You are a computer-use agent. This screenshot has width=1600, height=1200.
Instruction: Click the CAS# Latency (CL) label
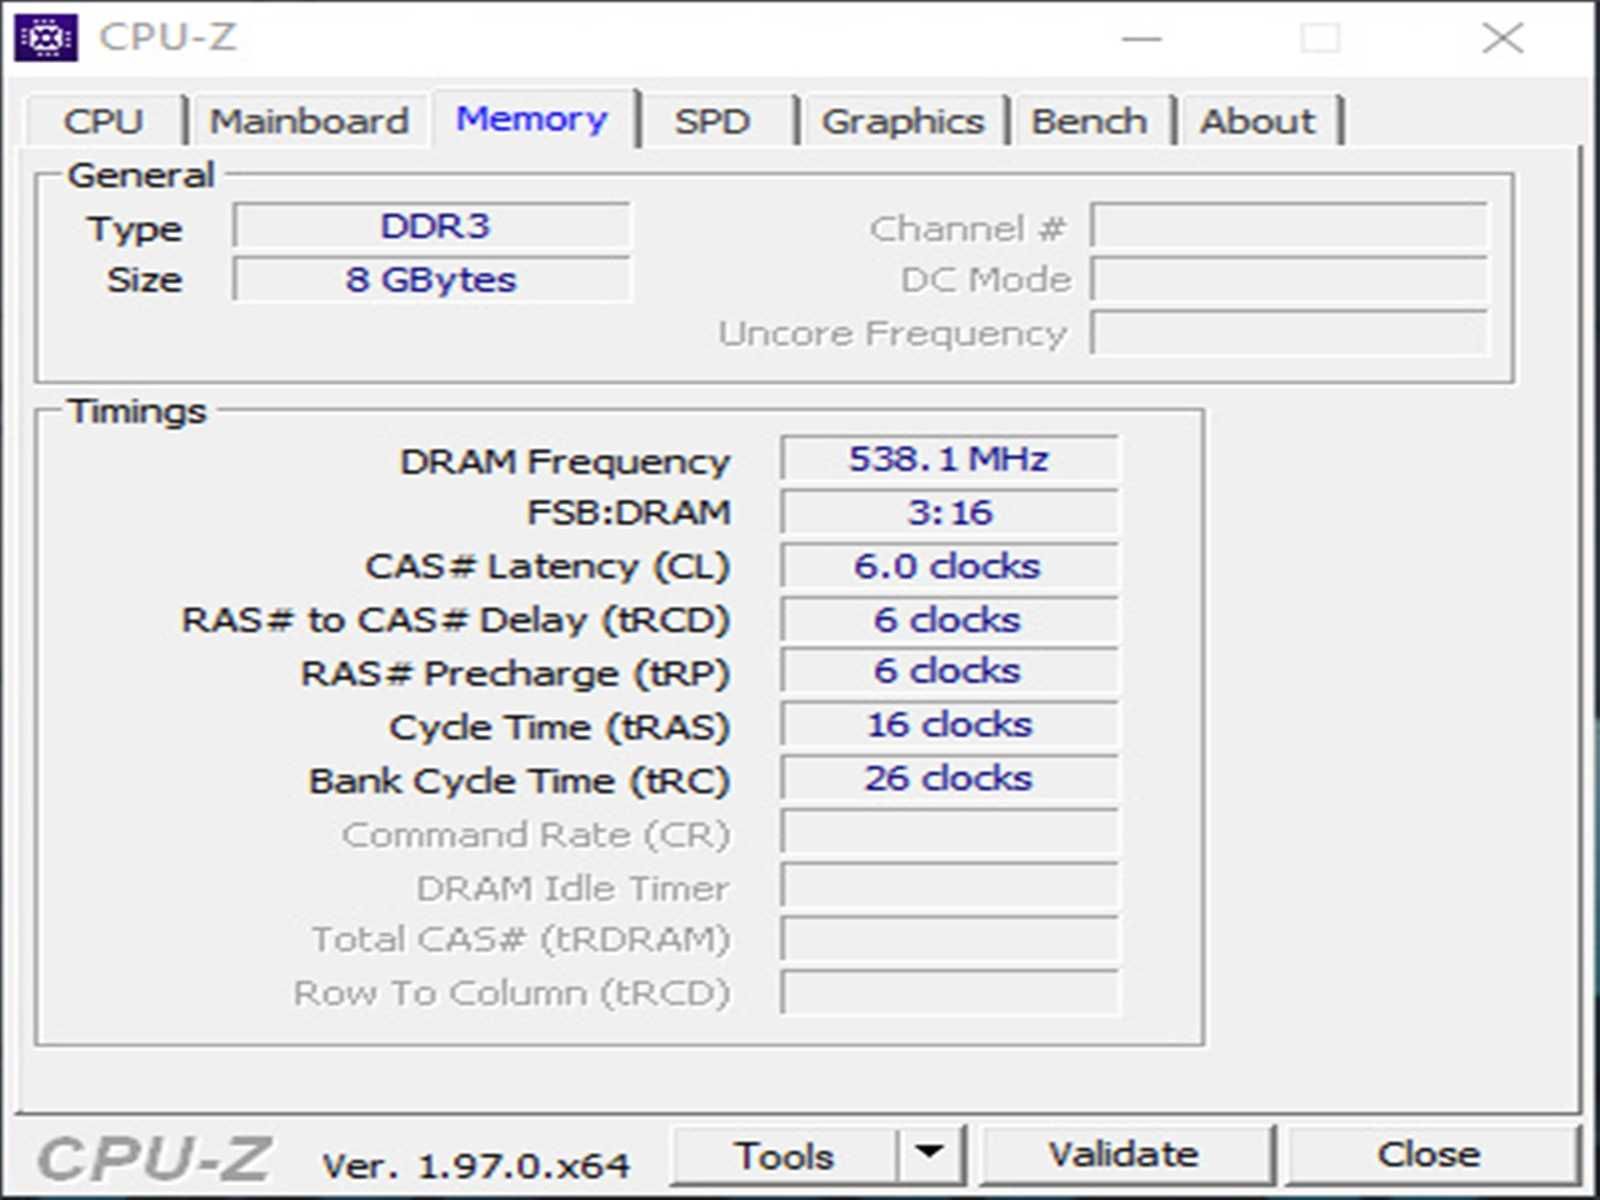[x=547, y=567]
